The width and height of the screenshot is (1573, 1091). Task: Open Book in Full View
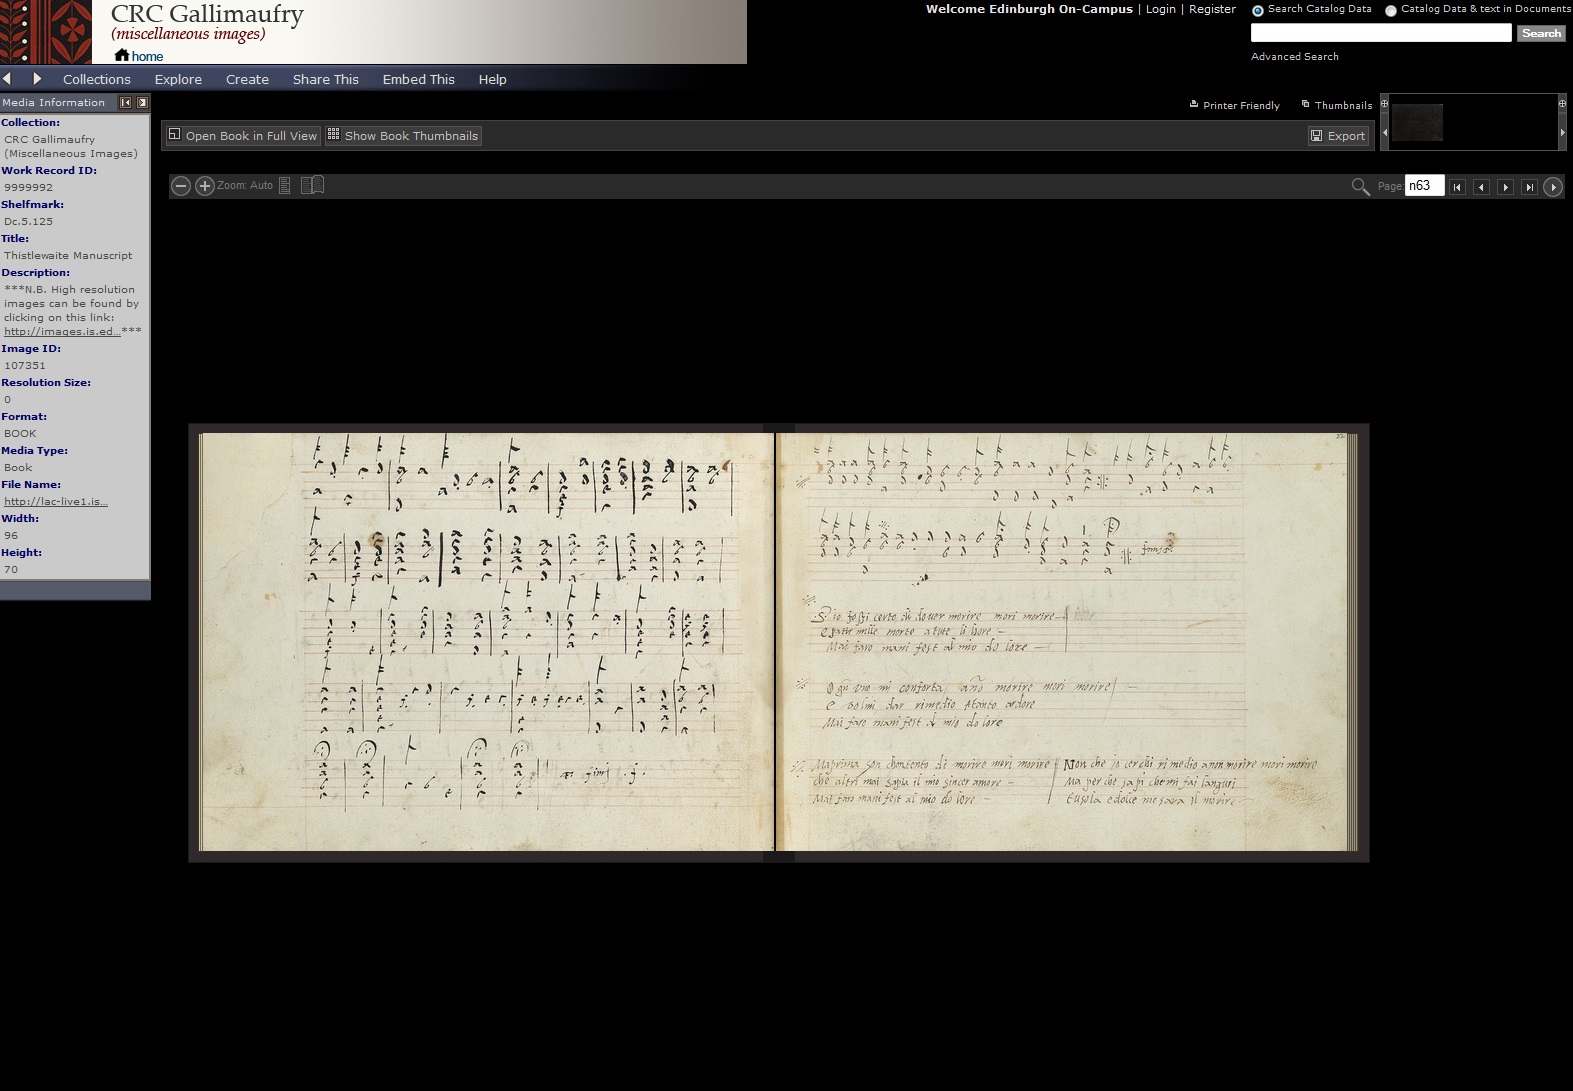[x=242, y=136]
